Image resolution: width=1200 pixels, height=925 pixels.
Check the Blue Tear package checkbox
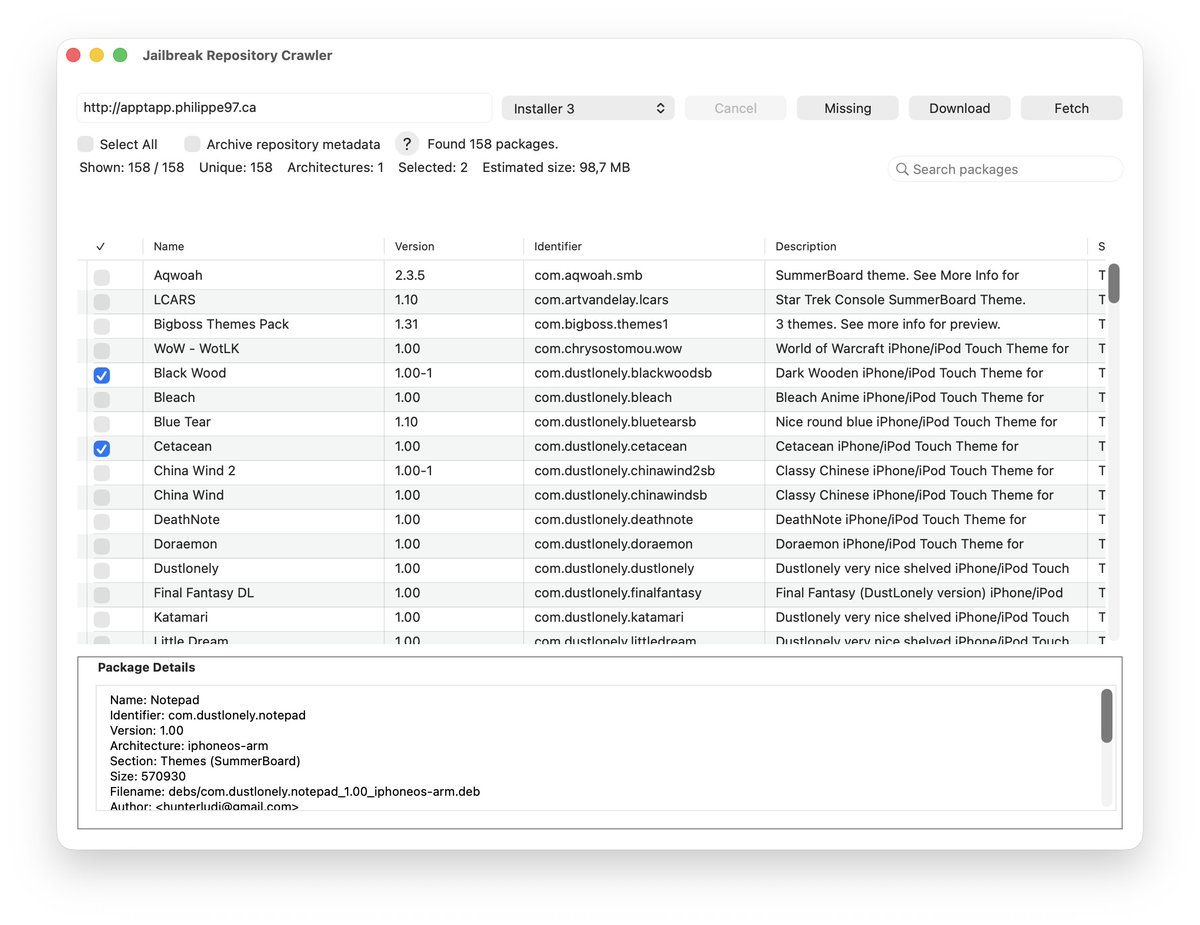click(102, 424)
